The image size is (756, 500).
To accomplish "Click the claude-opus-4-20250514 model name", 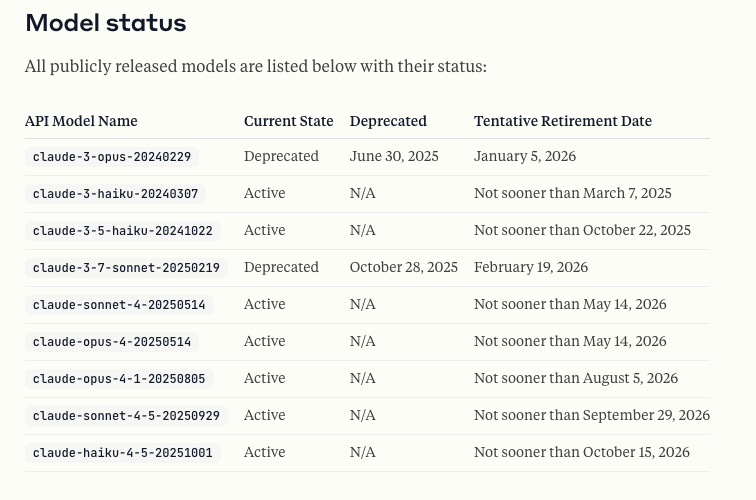I will click(x=111, y=342).
